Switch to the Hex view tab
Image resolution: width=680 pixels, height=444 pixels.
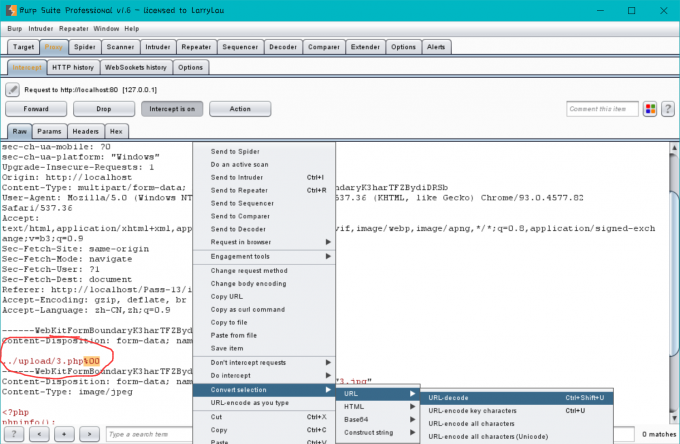(116, 131)
